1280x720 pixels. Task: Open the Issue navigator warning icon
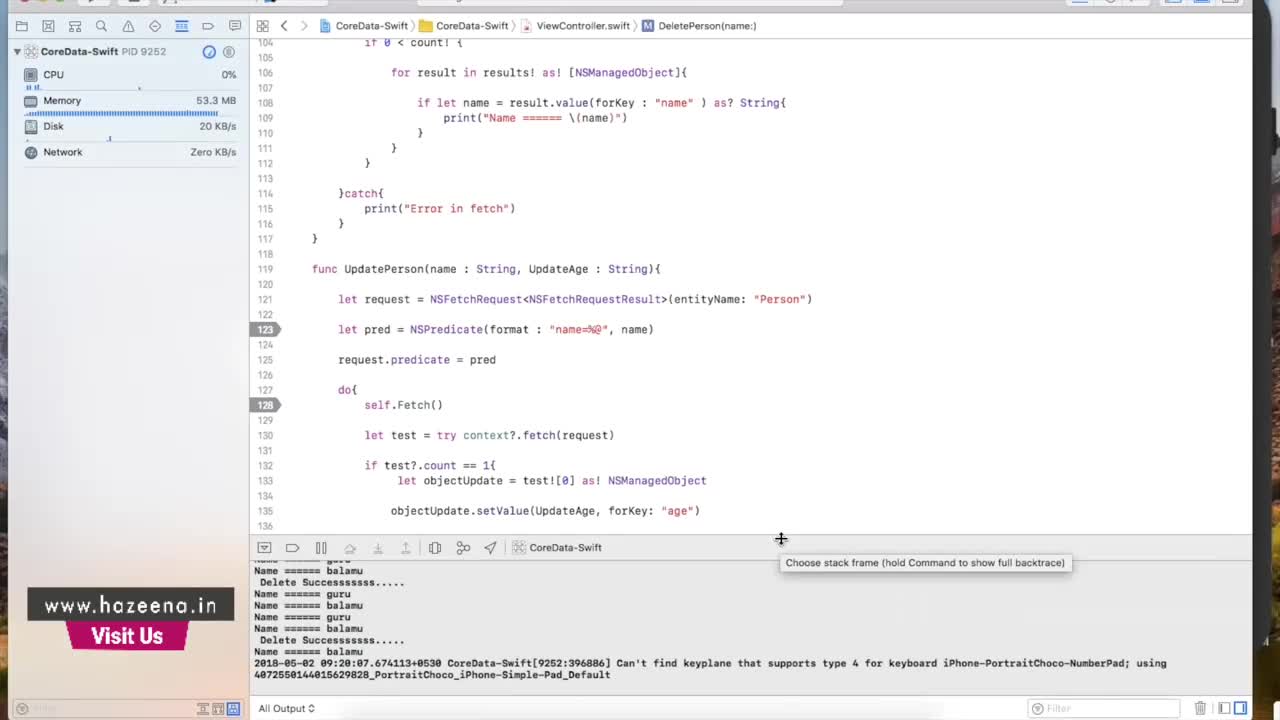128,26
